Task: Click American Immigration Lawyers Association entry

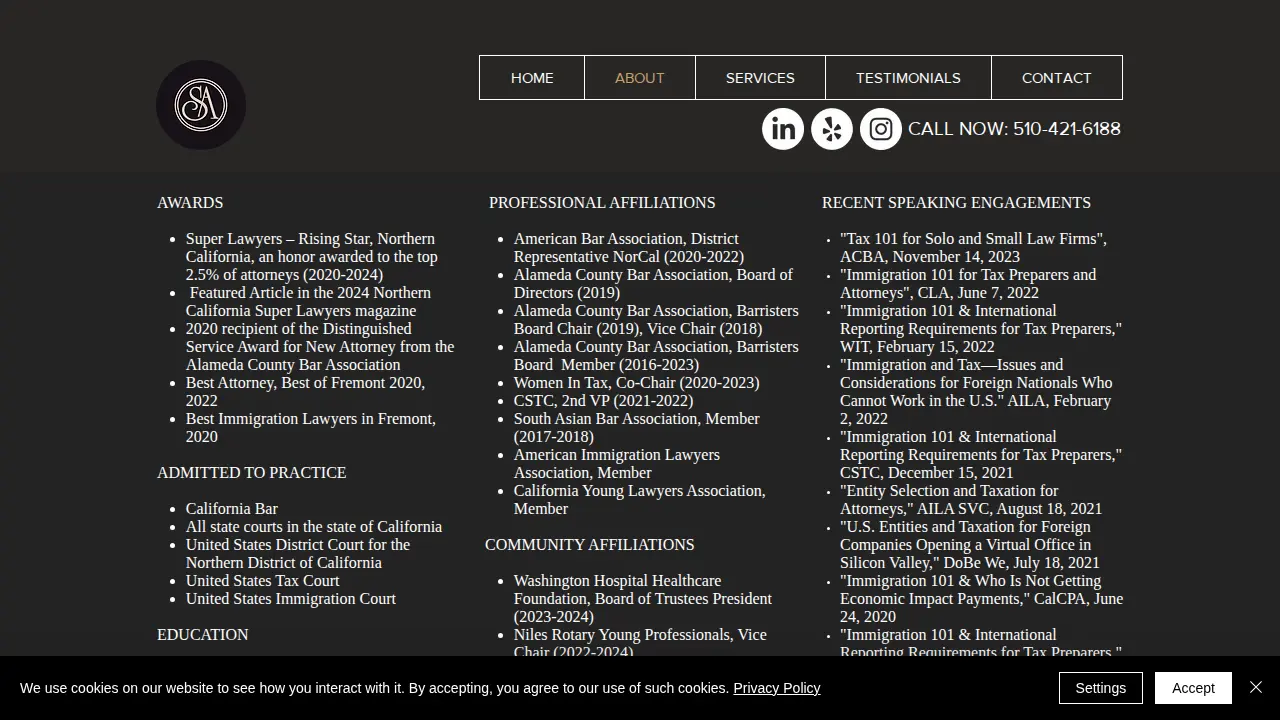Action: (617, 464)
